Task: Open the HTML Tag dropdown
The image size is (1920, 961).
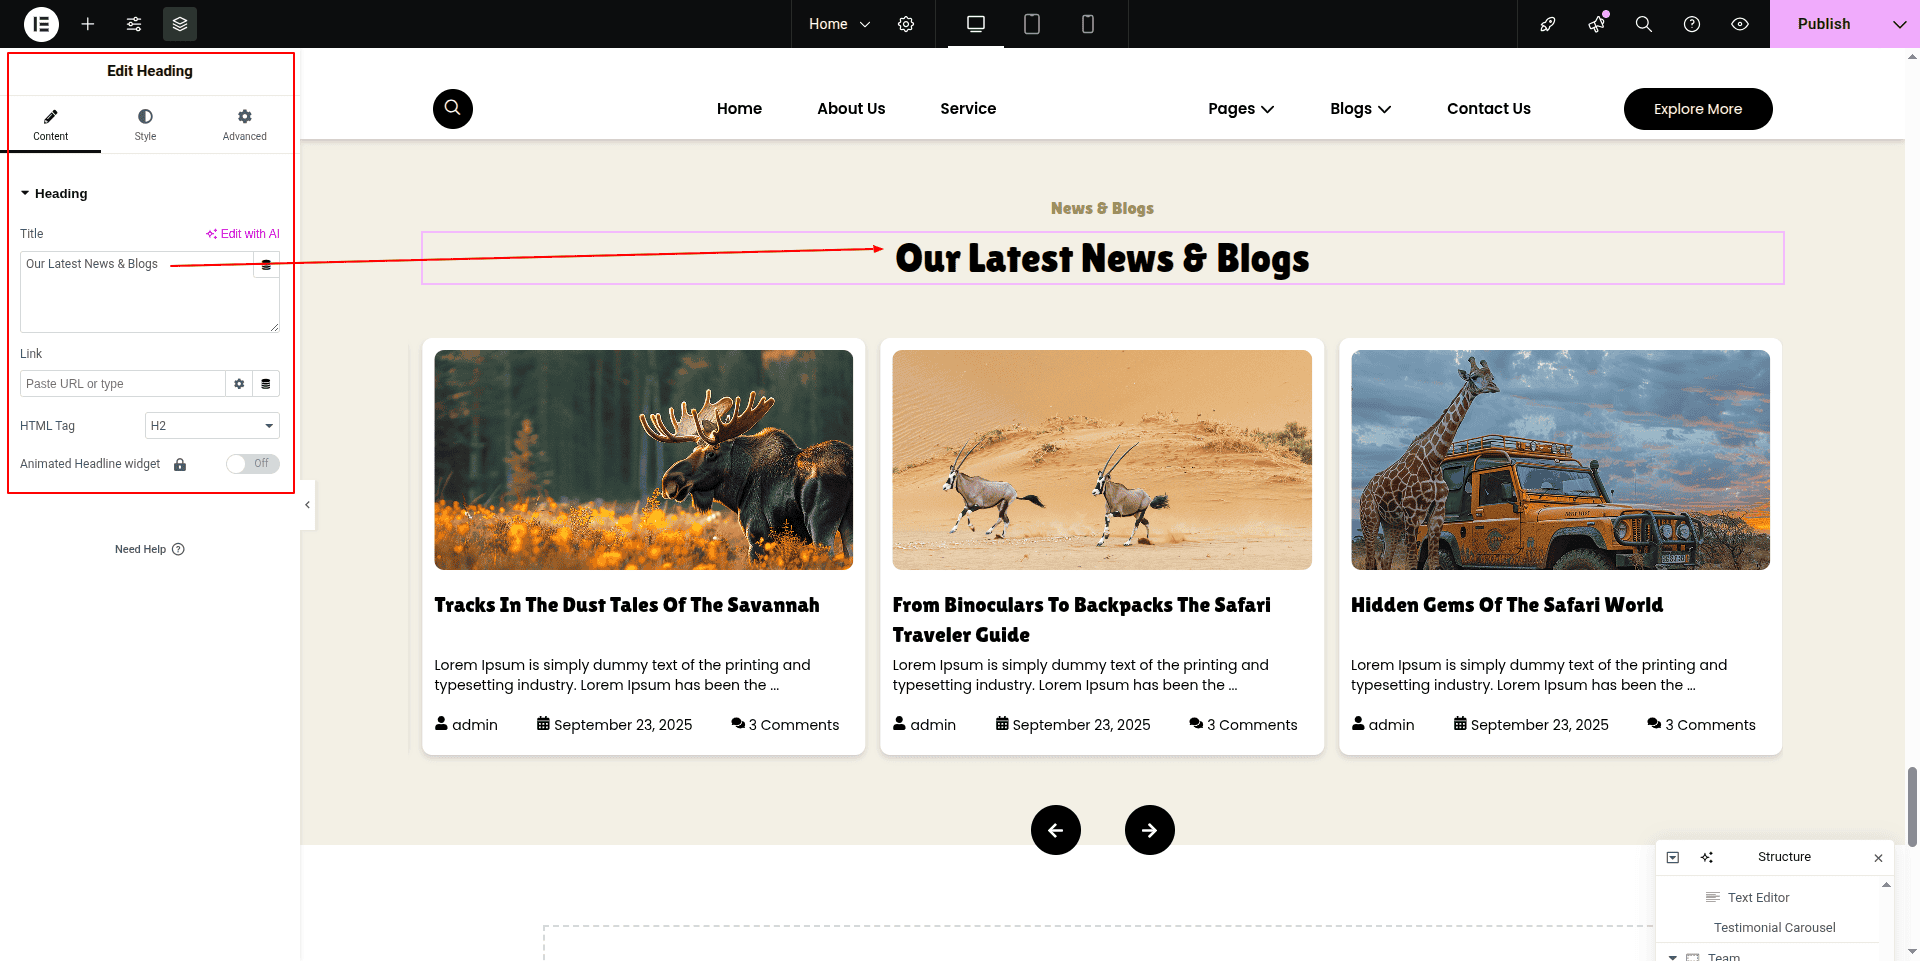Action: pos(212,426)
